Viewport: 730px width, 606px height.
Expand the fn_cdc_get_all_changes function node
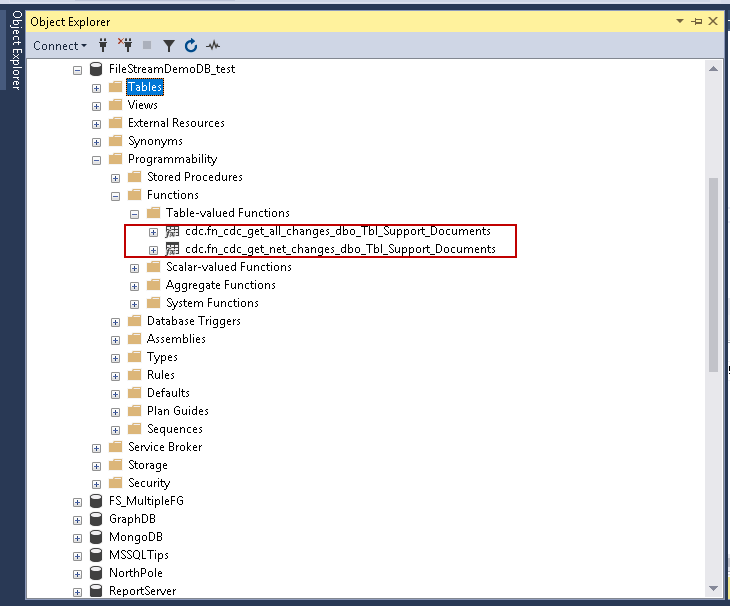point(153,232)
